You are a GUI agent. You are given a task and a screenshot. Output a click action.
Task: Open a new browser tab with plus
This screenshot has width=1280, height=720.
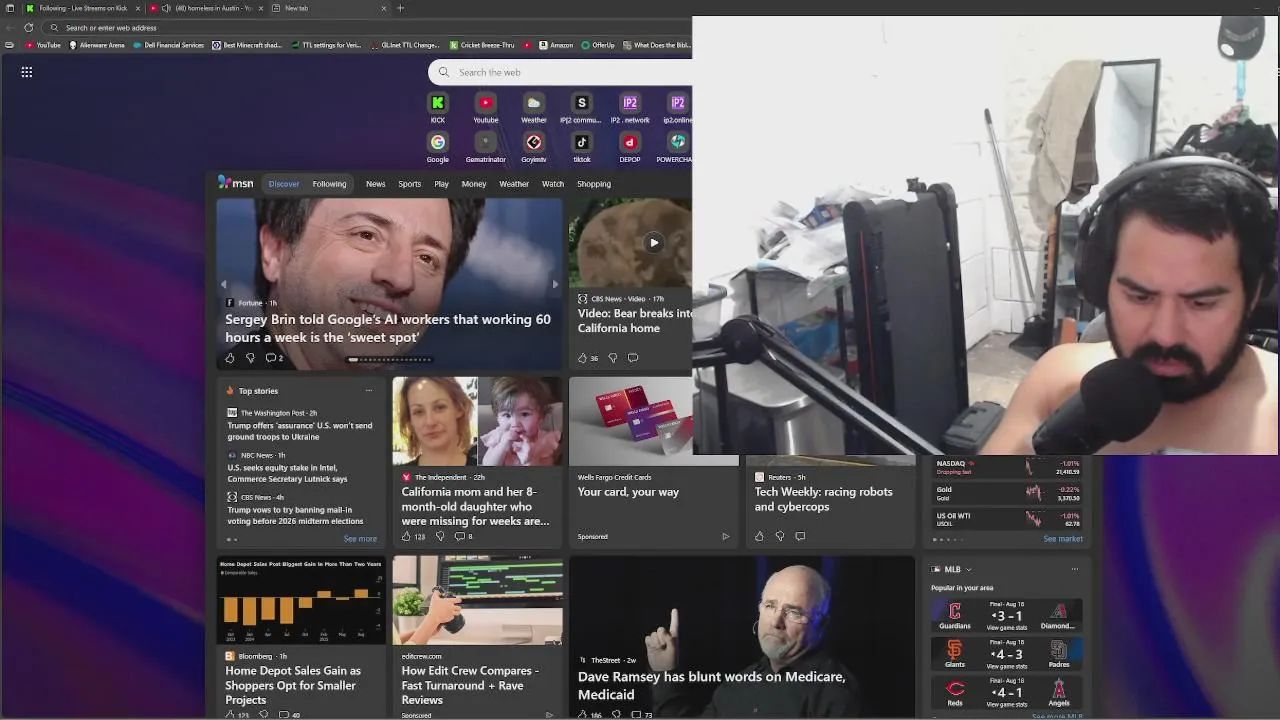[400, 8]
